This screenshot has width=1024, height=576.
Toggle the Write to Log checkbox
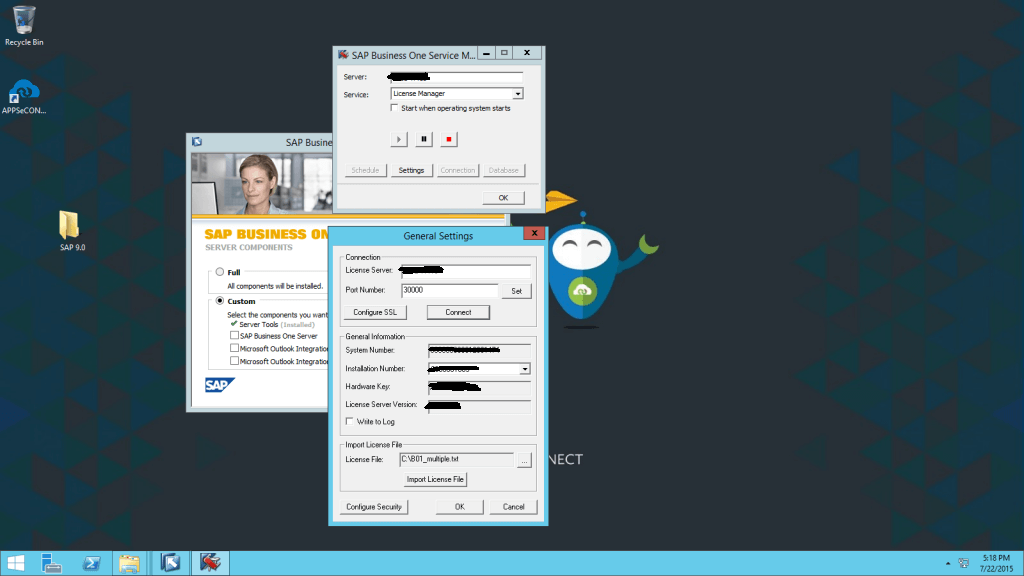[x=349, y=421]
